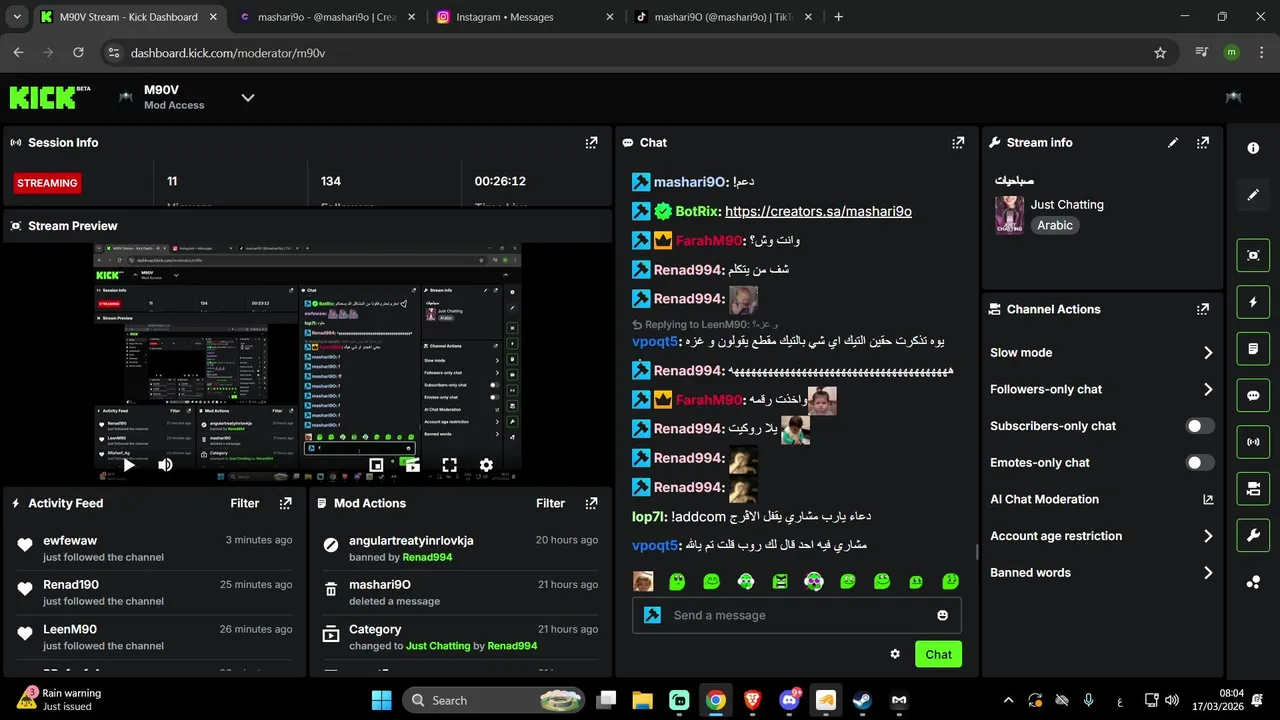1280x720 pixels.
Task: Click the creators.sa/mashari9o link in chat
Action: tap(818, 211)
